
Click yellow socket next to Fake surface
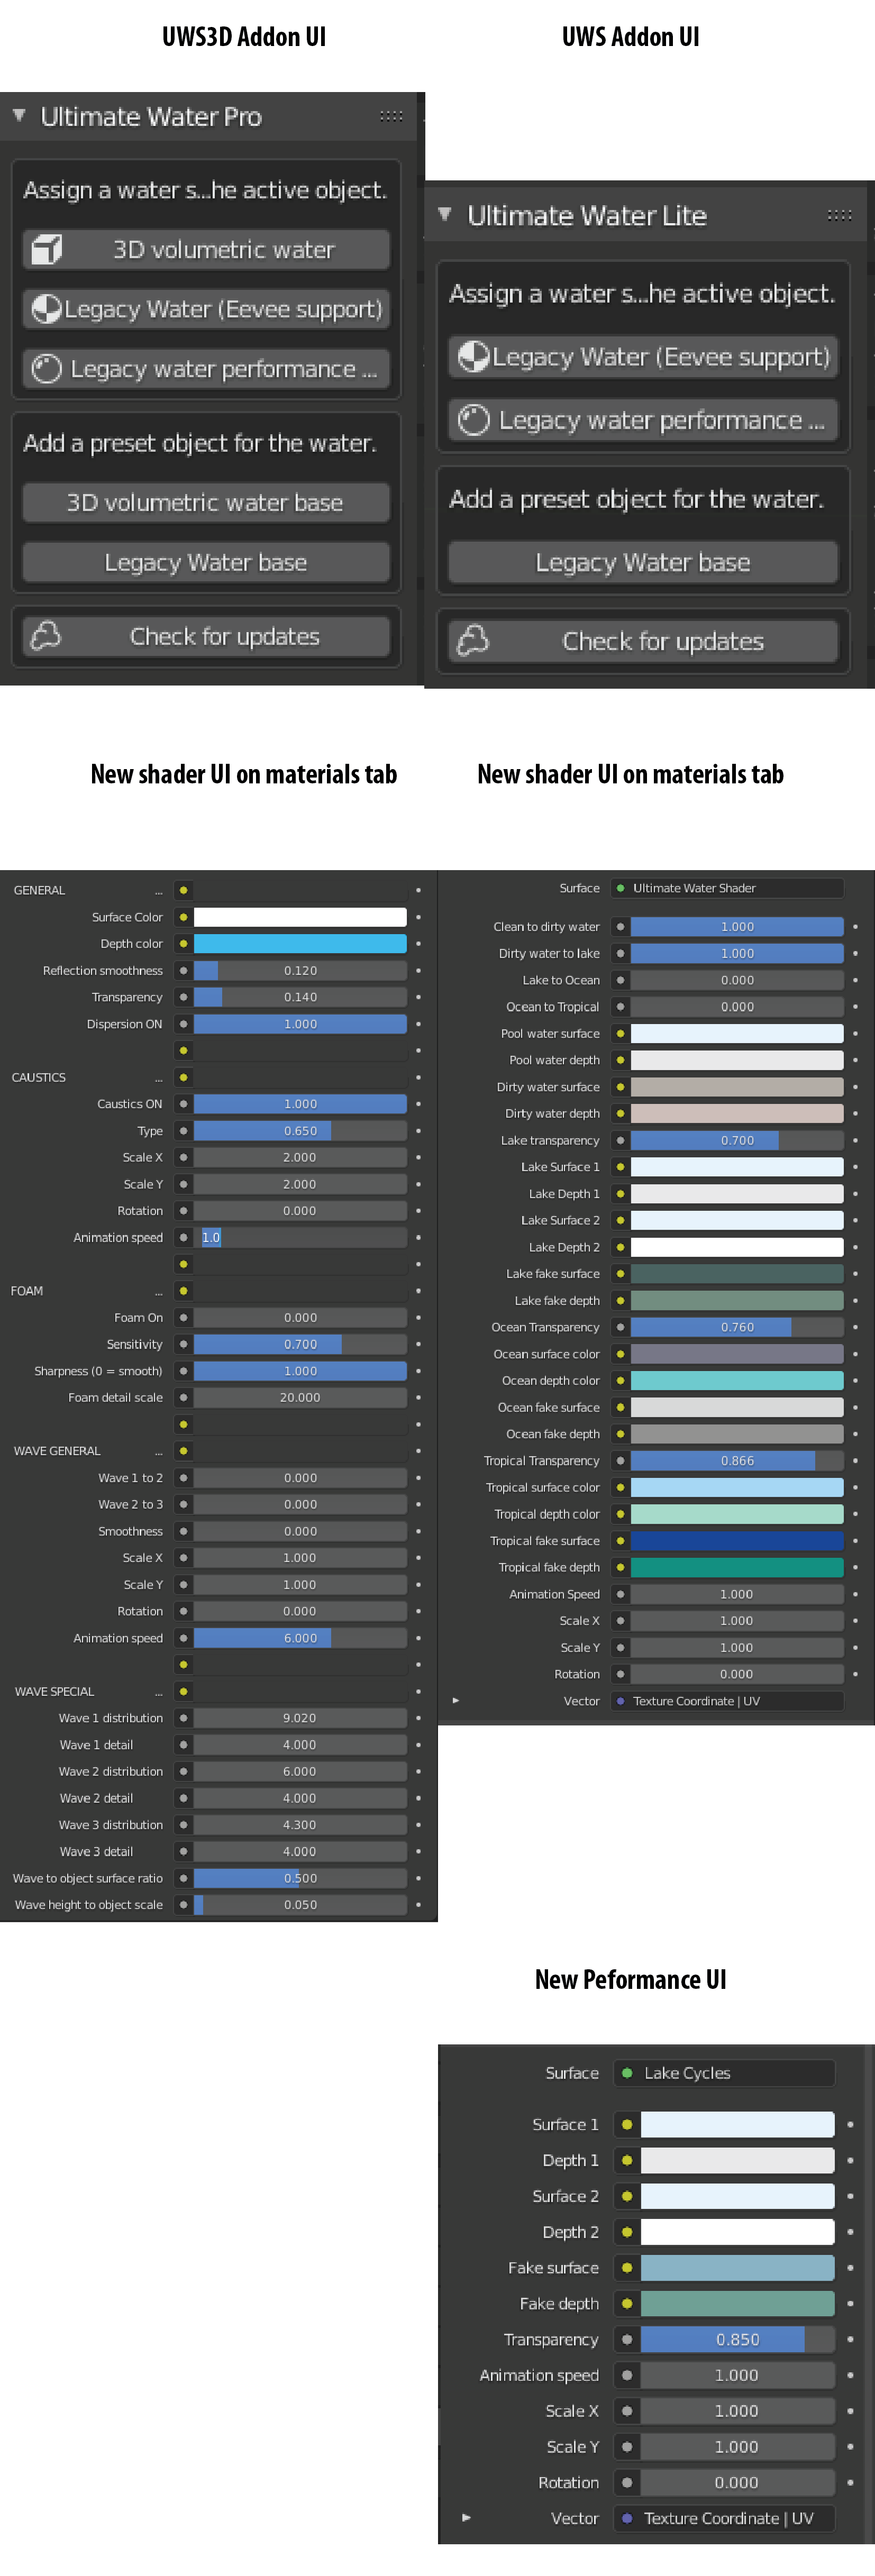627,2268
